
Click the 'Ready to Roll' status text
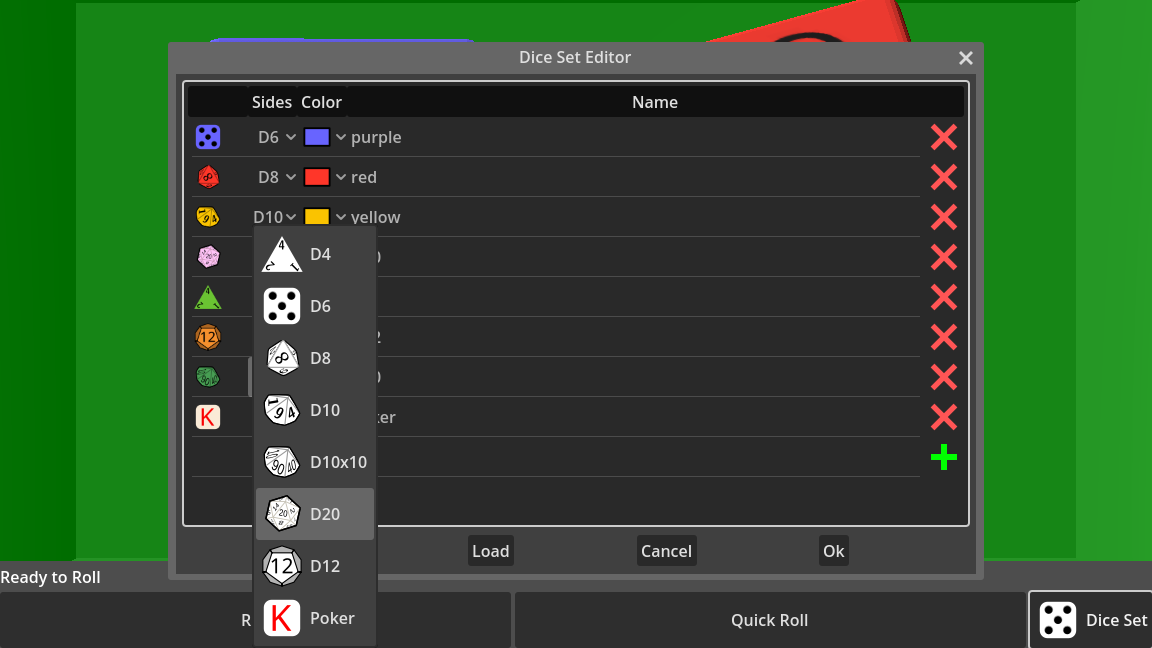(51, 577)
